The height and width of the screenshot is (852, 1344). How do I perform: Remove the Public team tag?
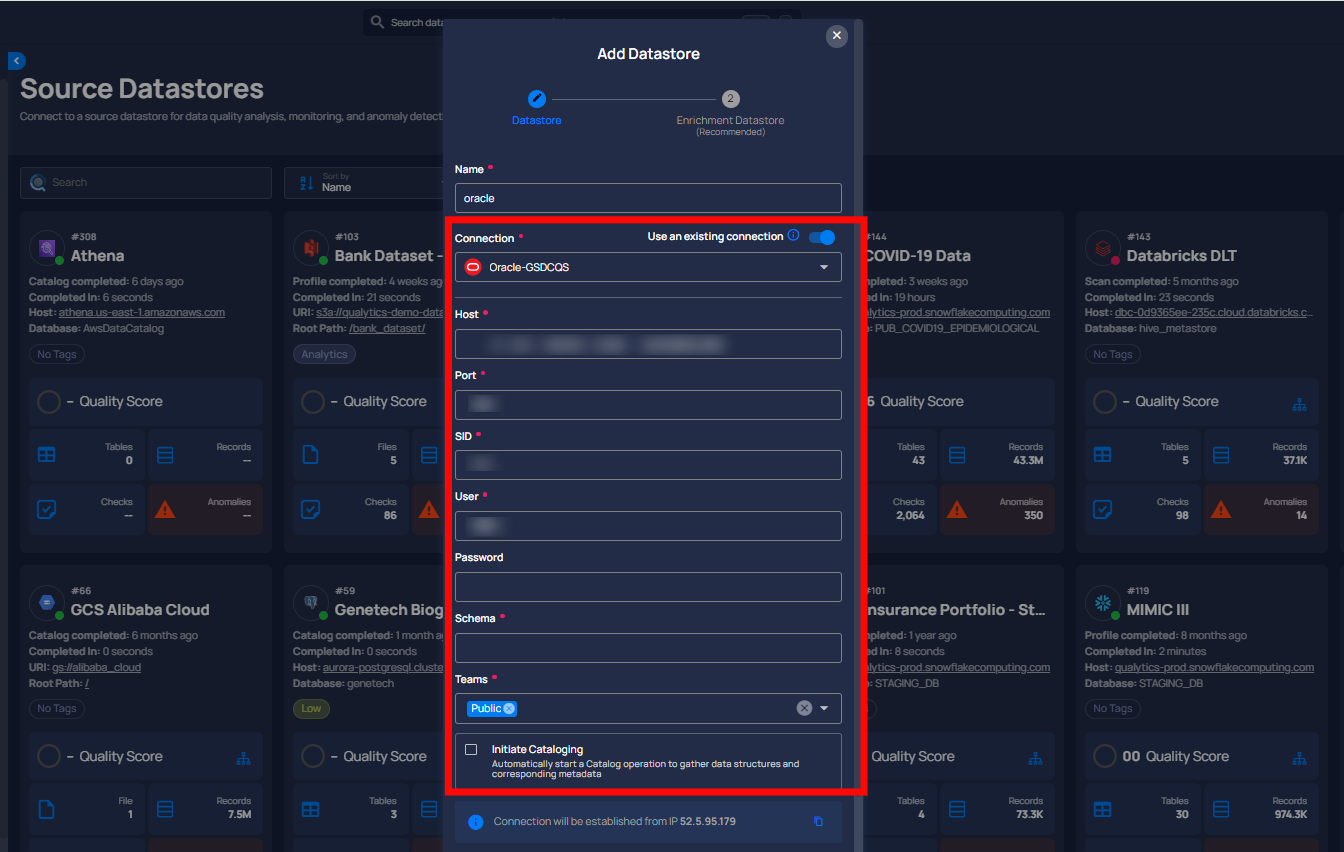[x=510, y=708]
